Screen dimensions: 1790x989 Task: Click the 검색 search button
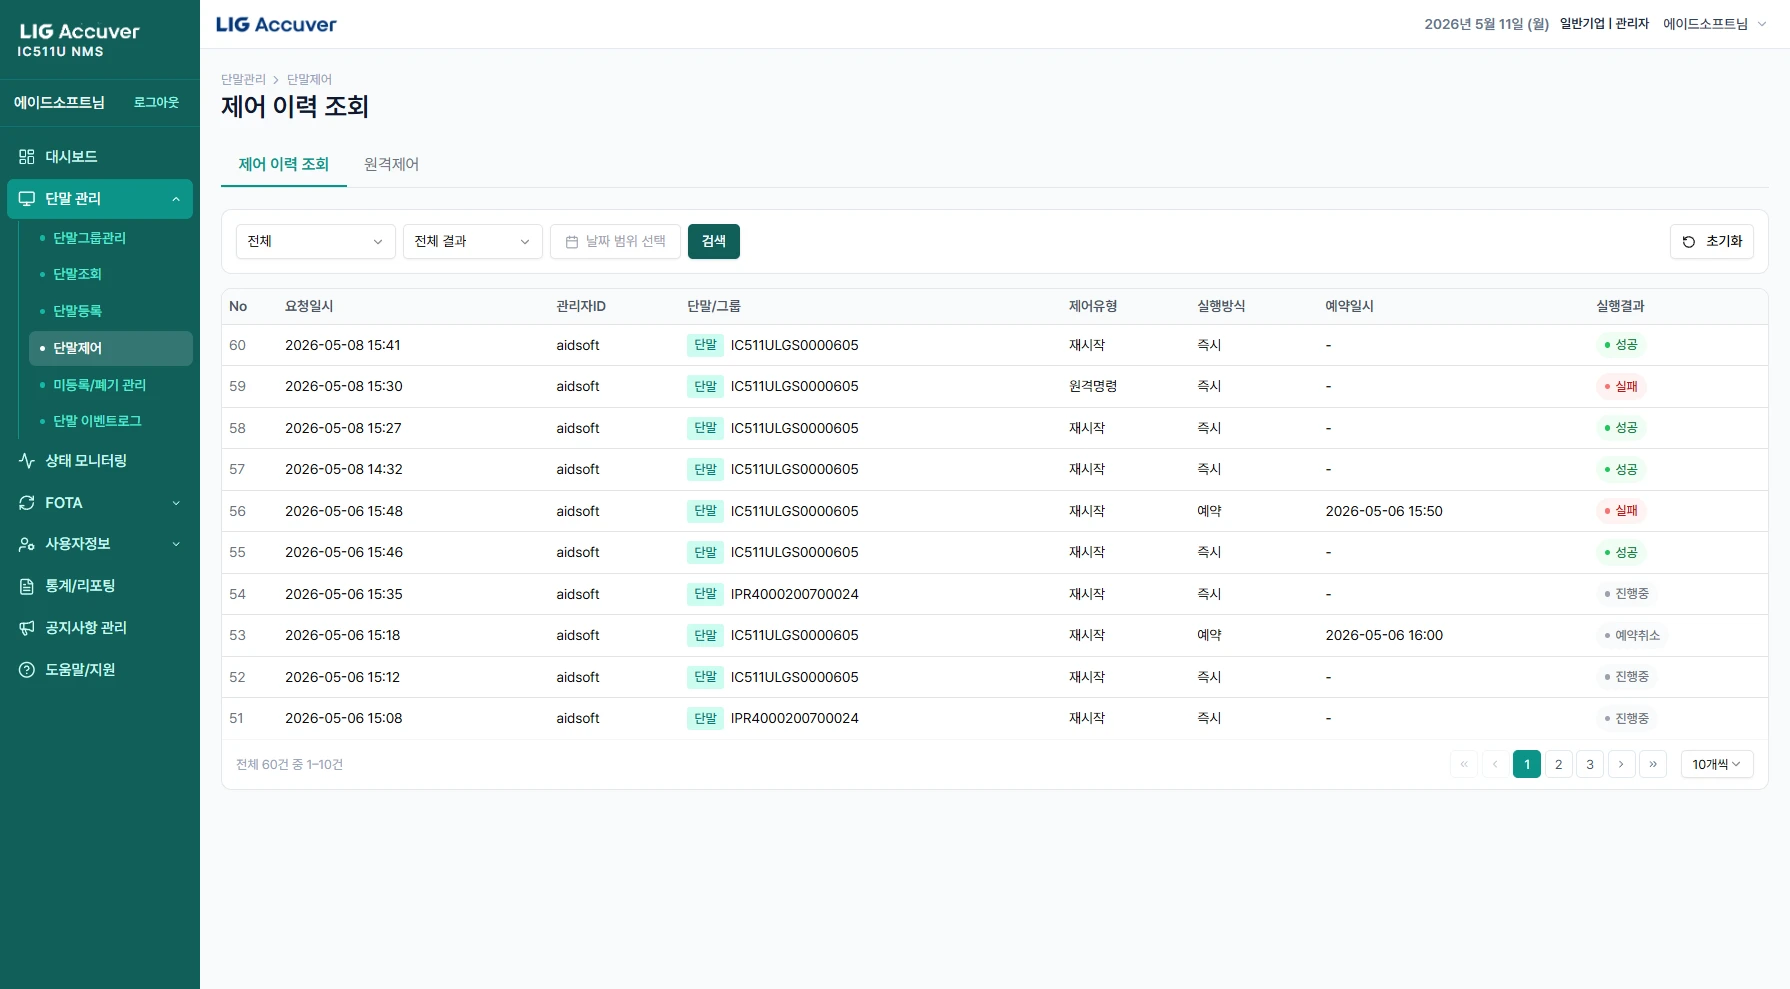(714, 241)
